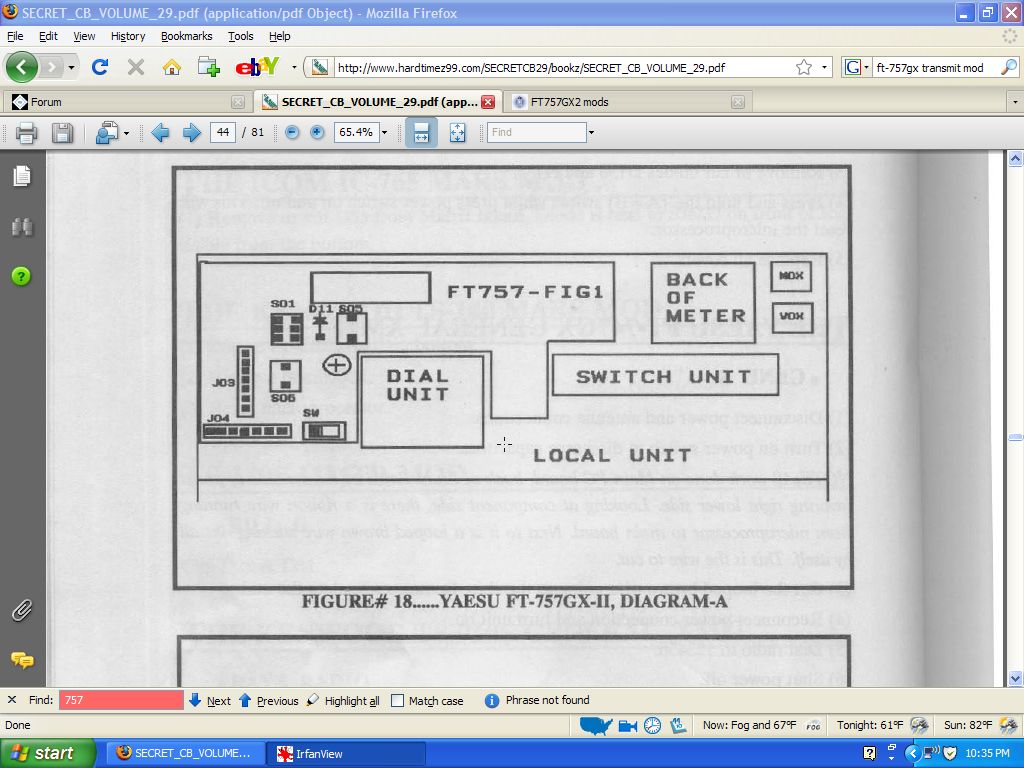1024x768 pixels.
Task: Toggle Highlight all in find bar
Action: click(343, 701)
